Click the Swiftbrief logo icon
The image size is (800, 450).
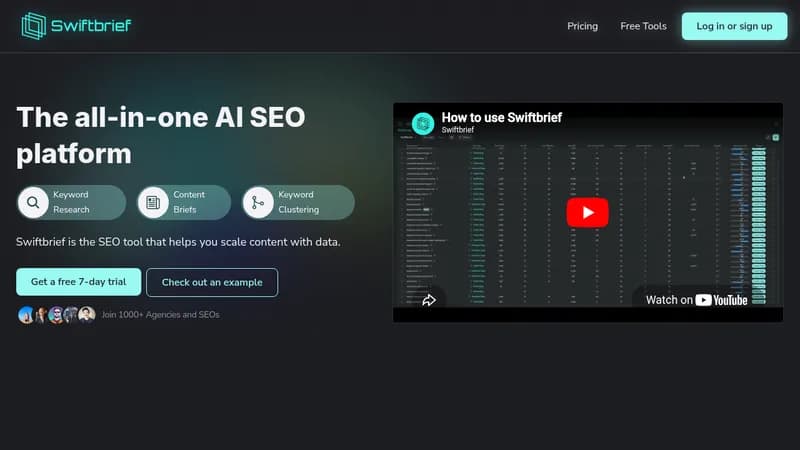tap(34, 26)
